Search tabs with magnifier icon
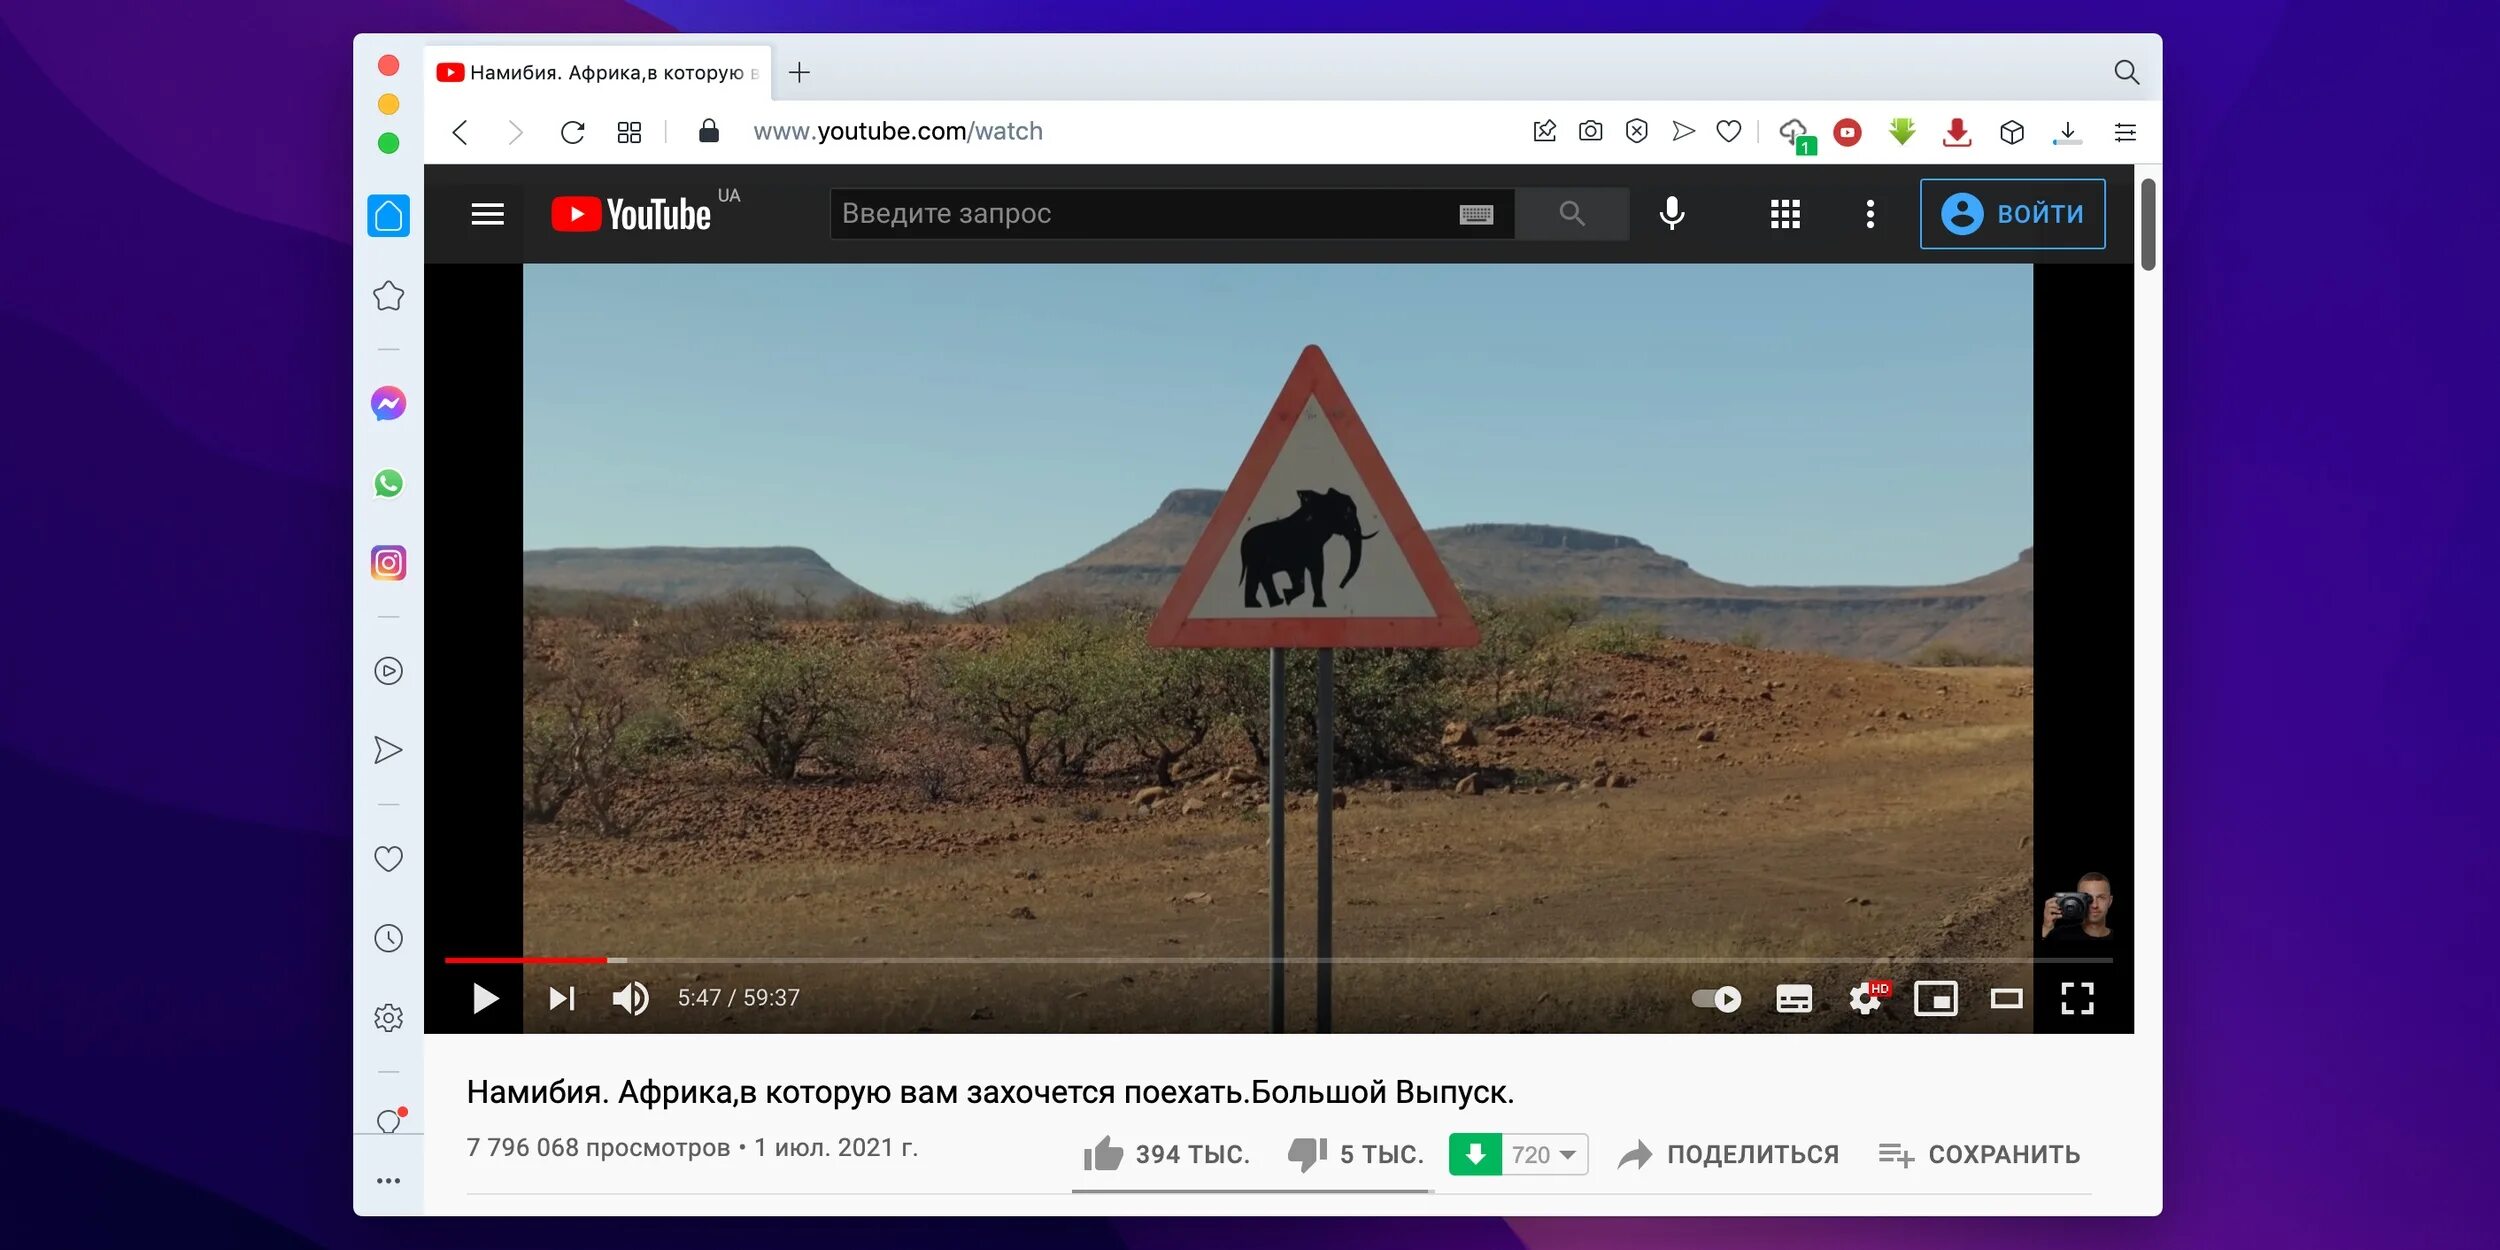2500x1250 pixels. pyautogui.click(x=2126, y=72)
